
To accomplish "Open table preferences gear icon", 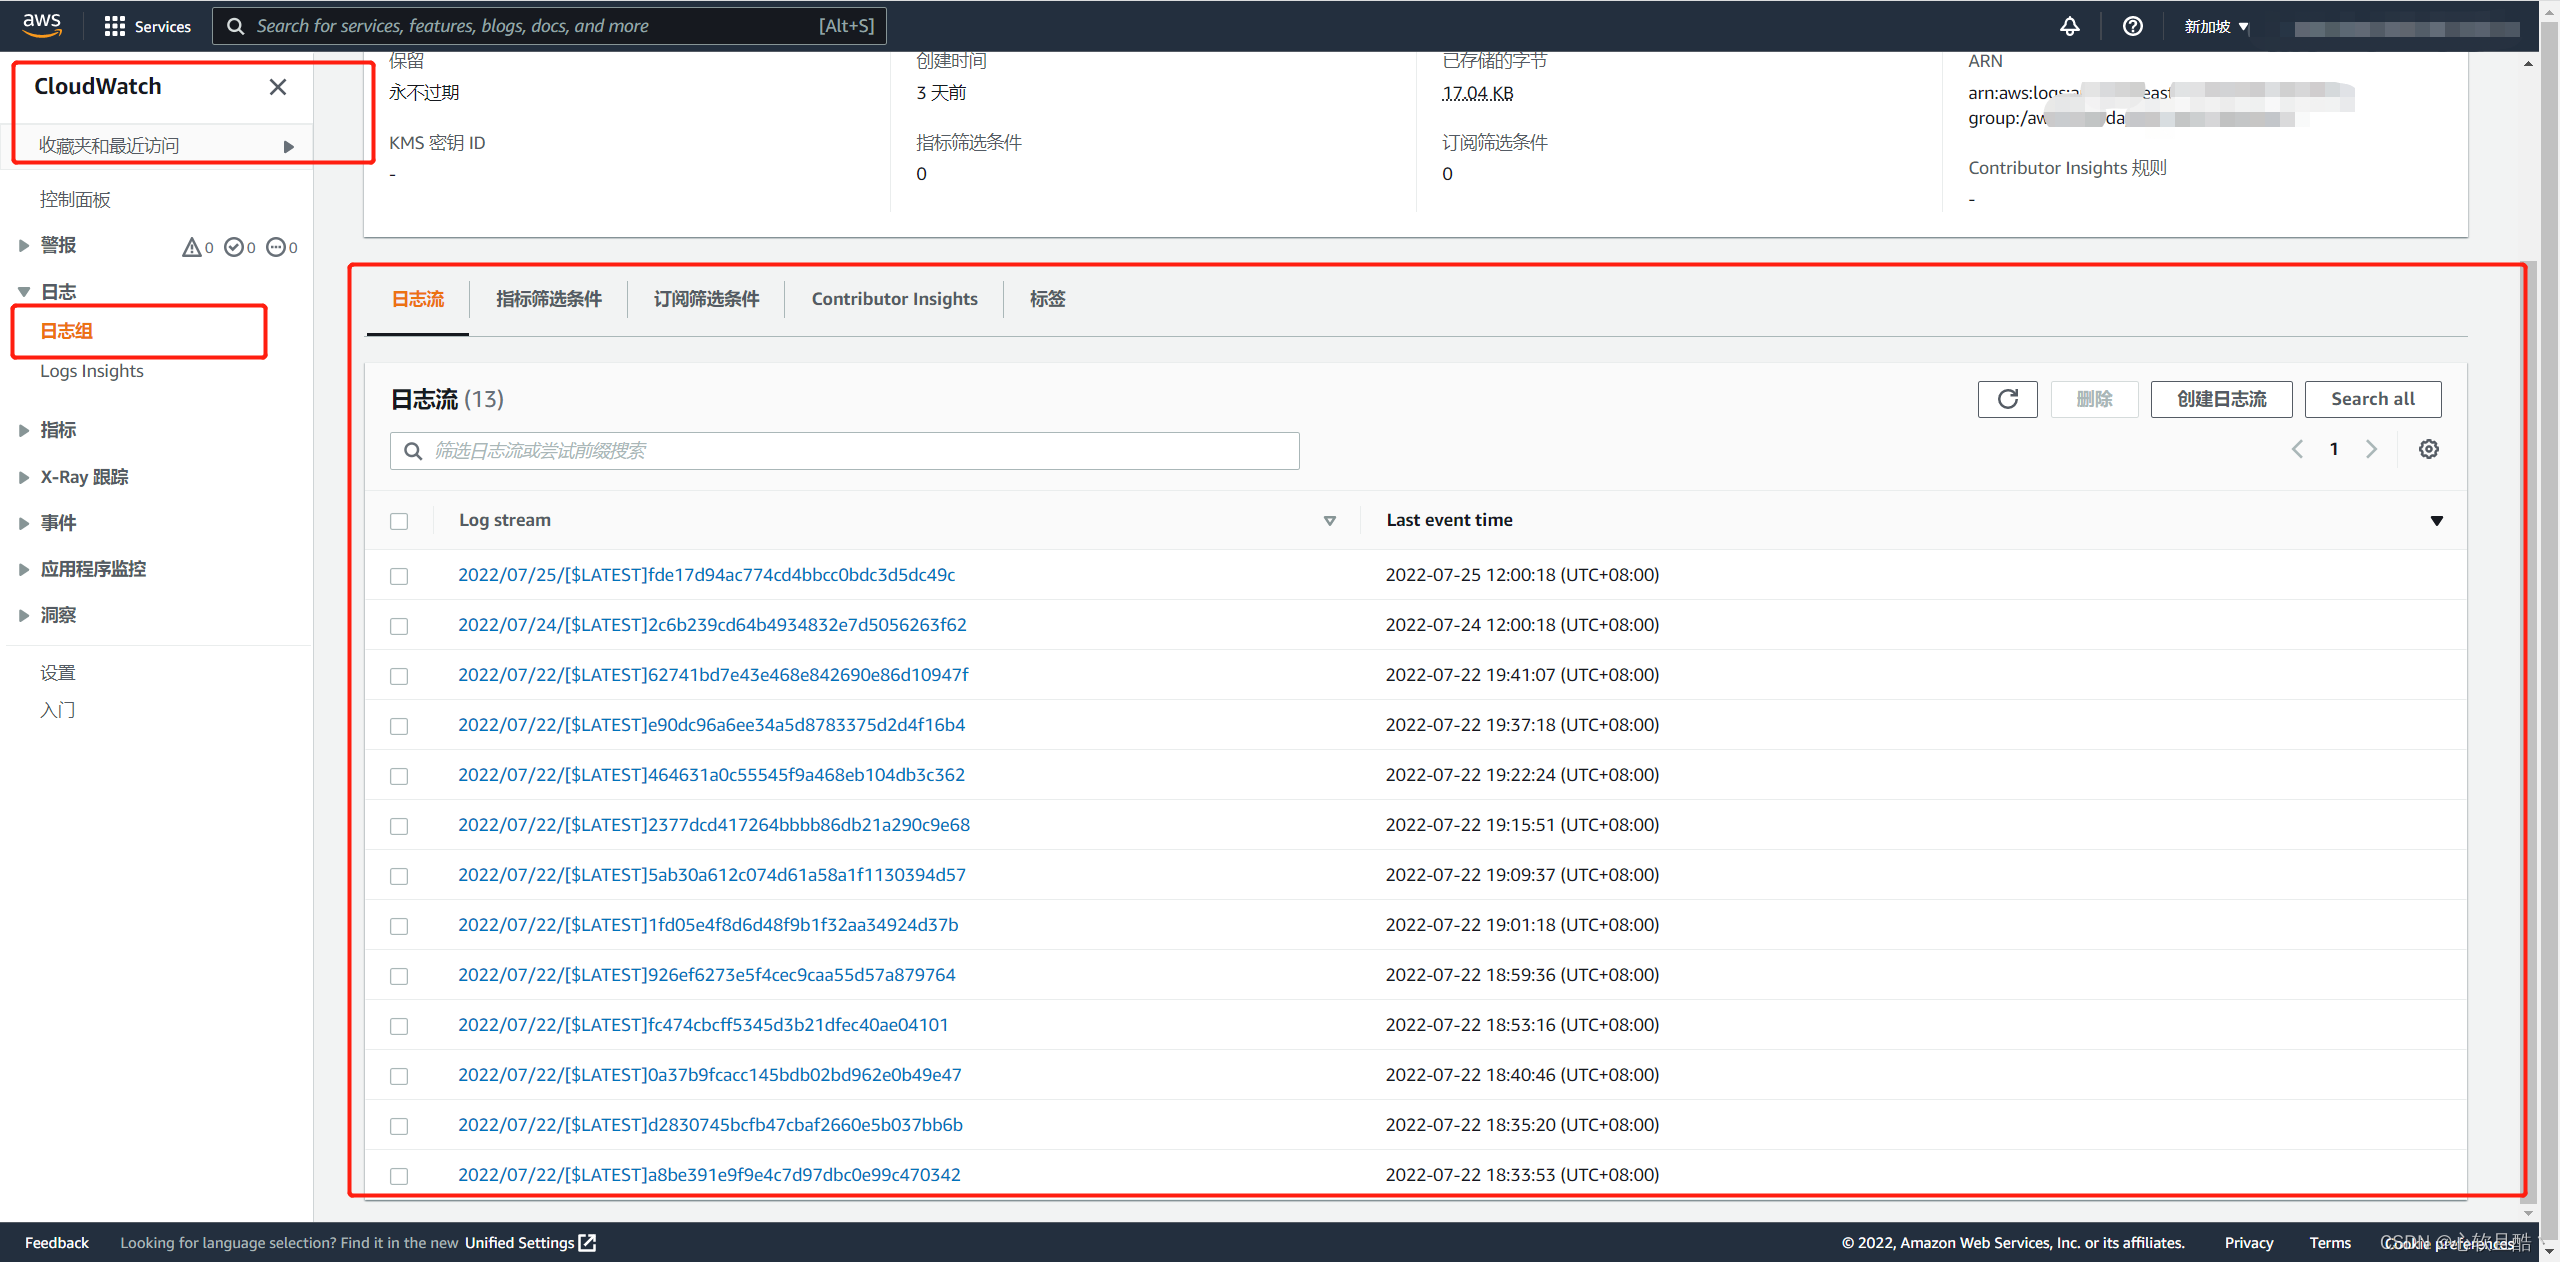I will pyautogui.click(x=2428, y=449).
